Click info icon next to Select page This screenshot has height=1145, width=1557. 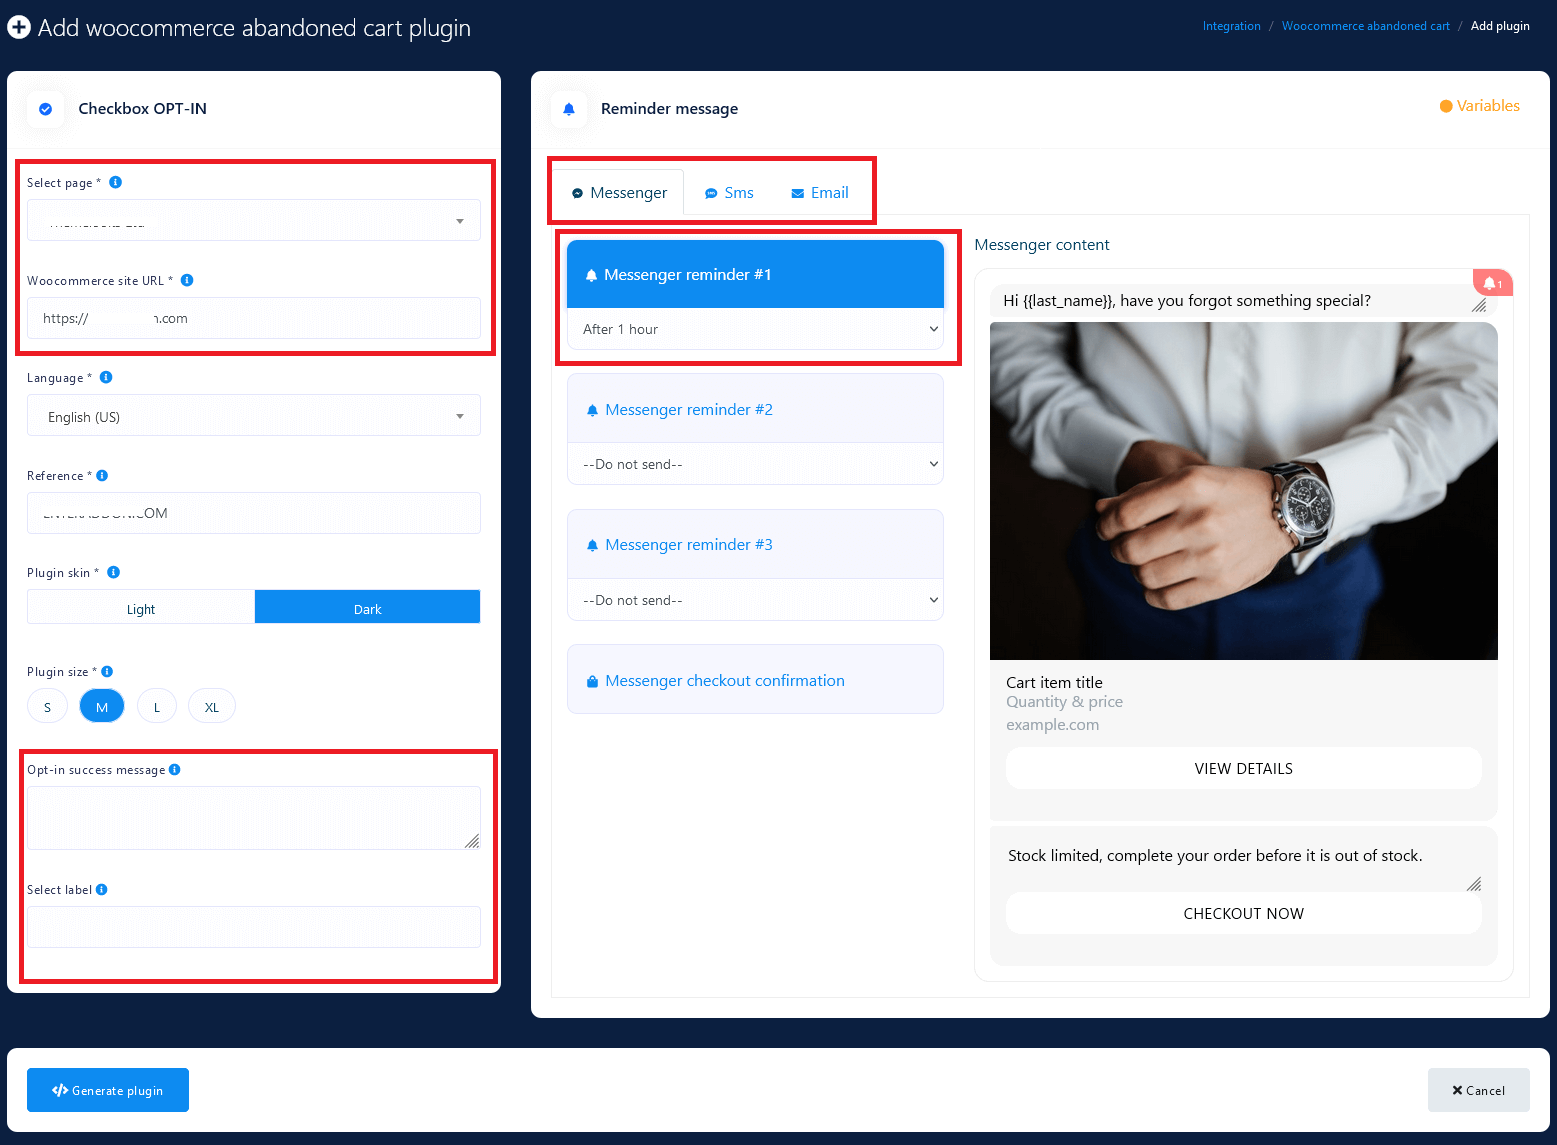(115, 182)
